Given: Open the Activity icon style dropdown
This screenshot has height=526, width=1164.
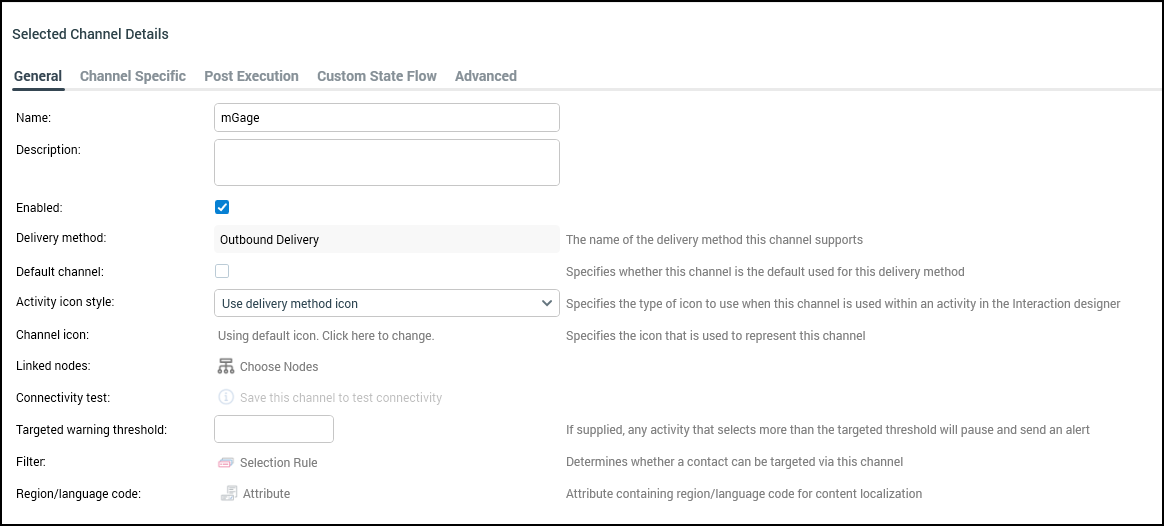Looking at the screenshot, I should [386, 303].
